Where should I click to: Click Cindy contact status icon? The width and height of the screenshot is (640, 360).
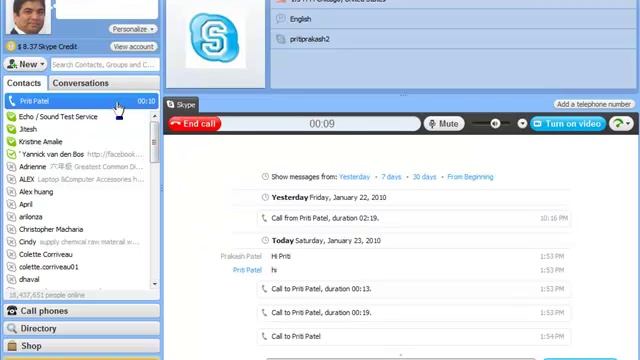11,242
